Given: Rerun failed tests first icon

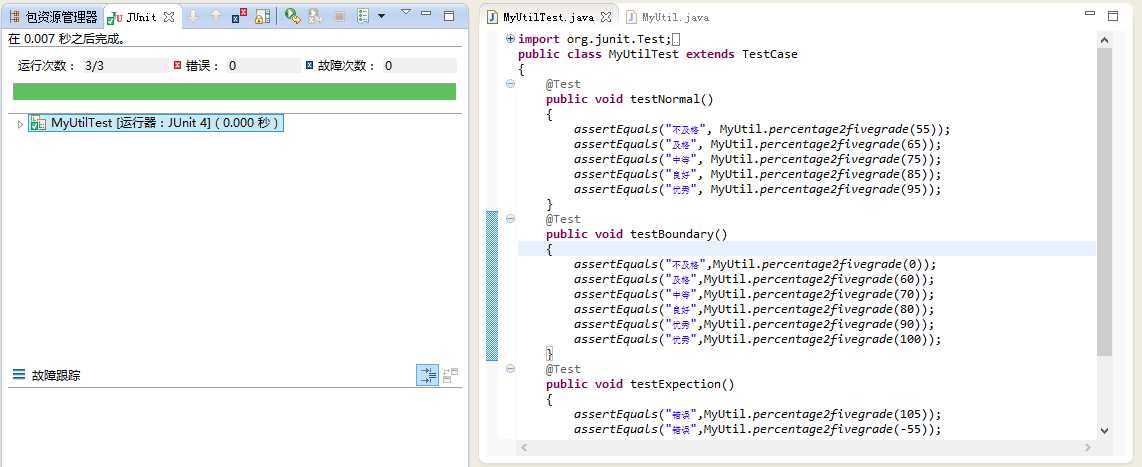Looking at the screenshot, I should coord(315,16).
